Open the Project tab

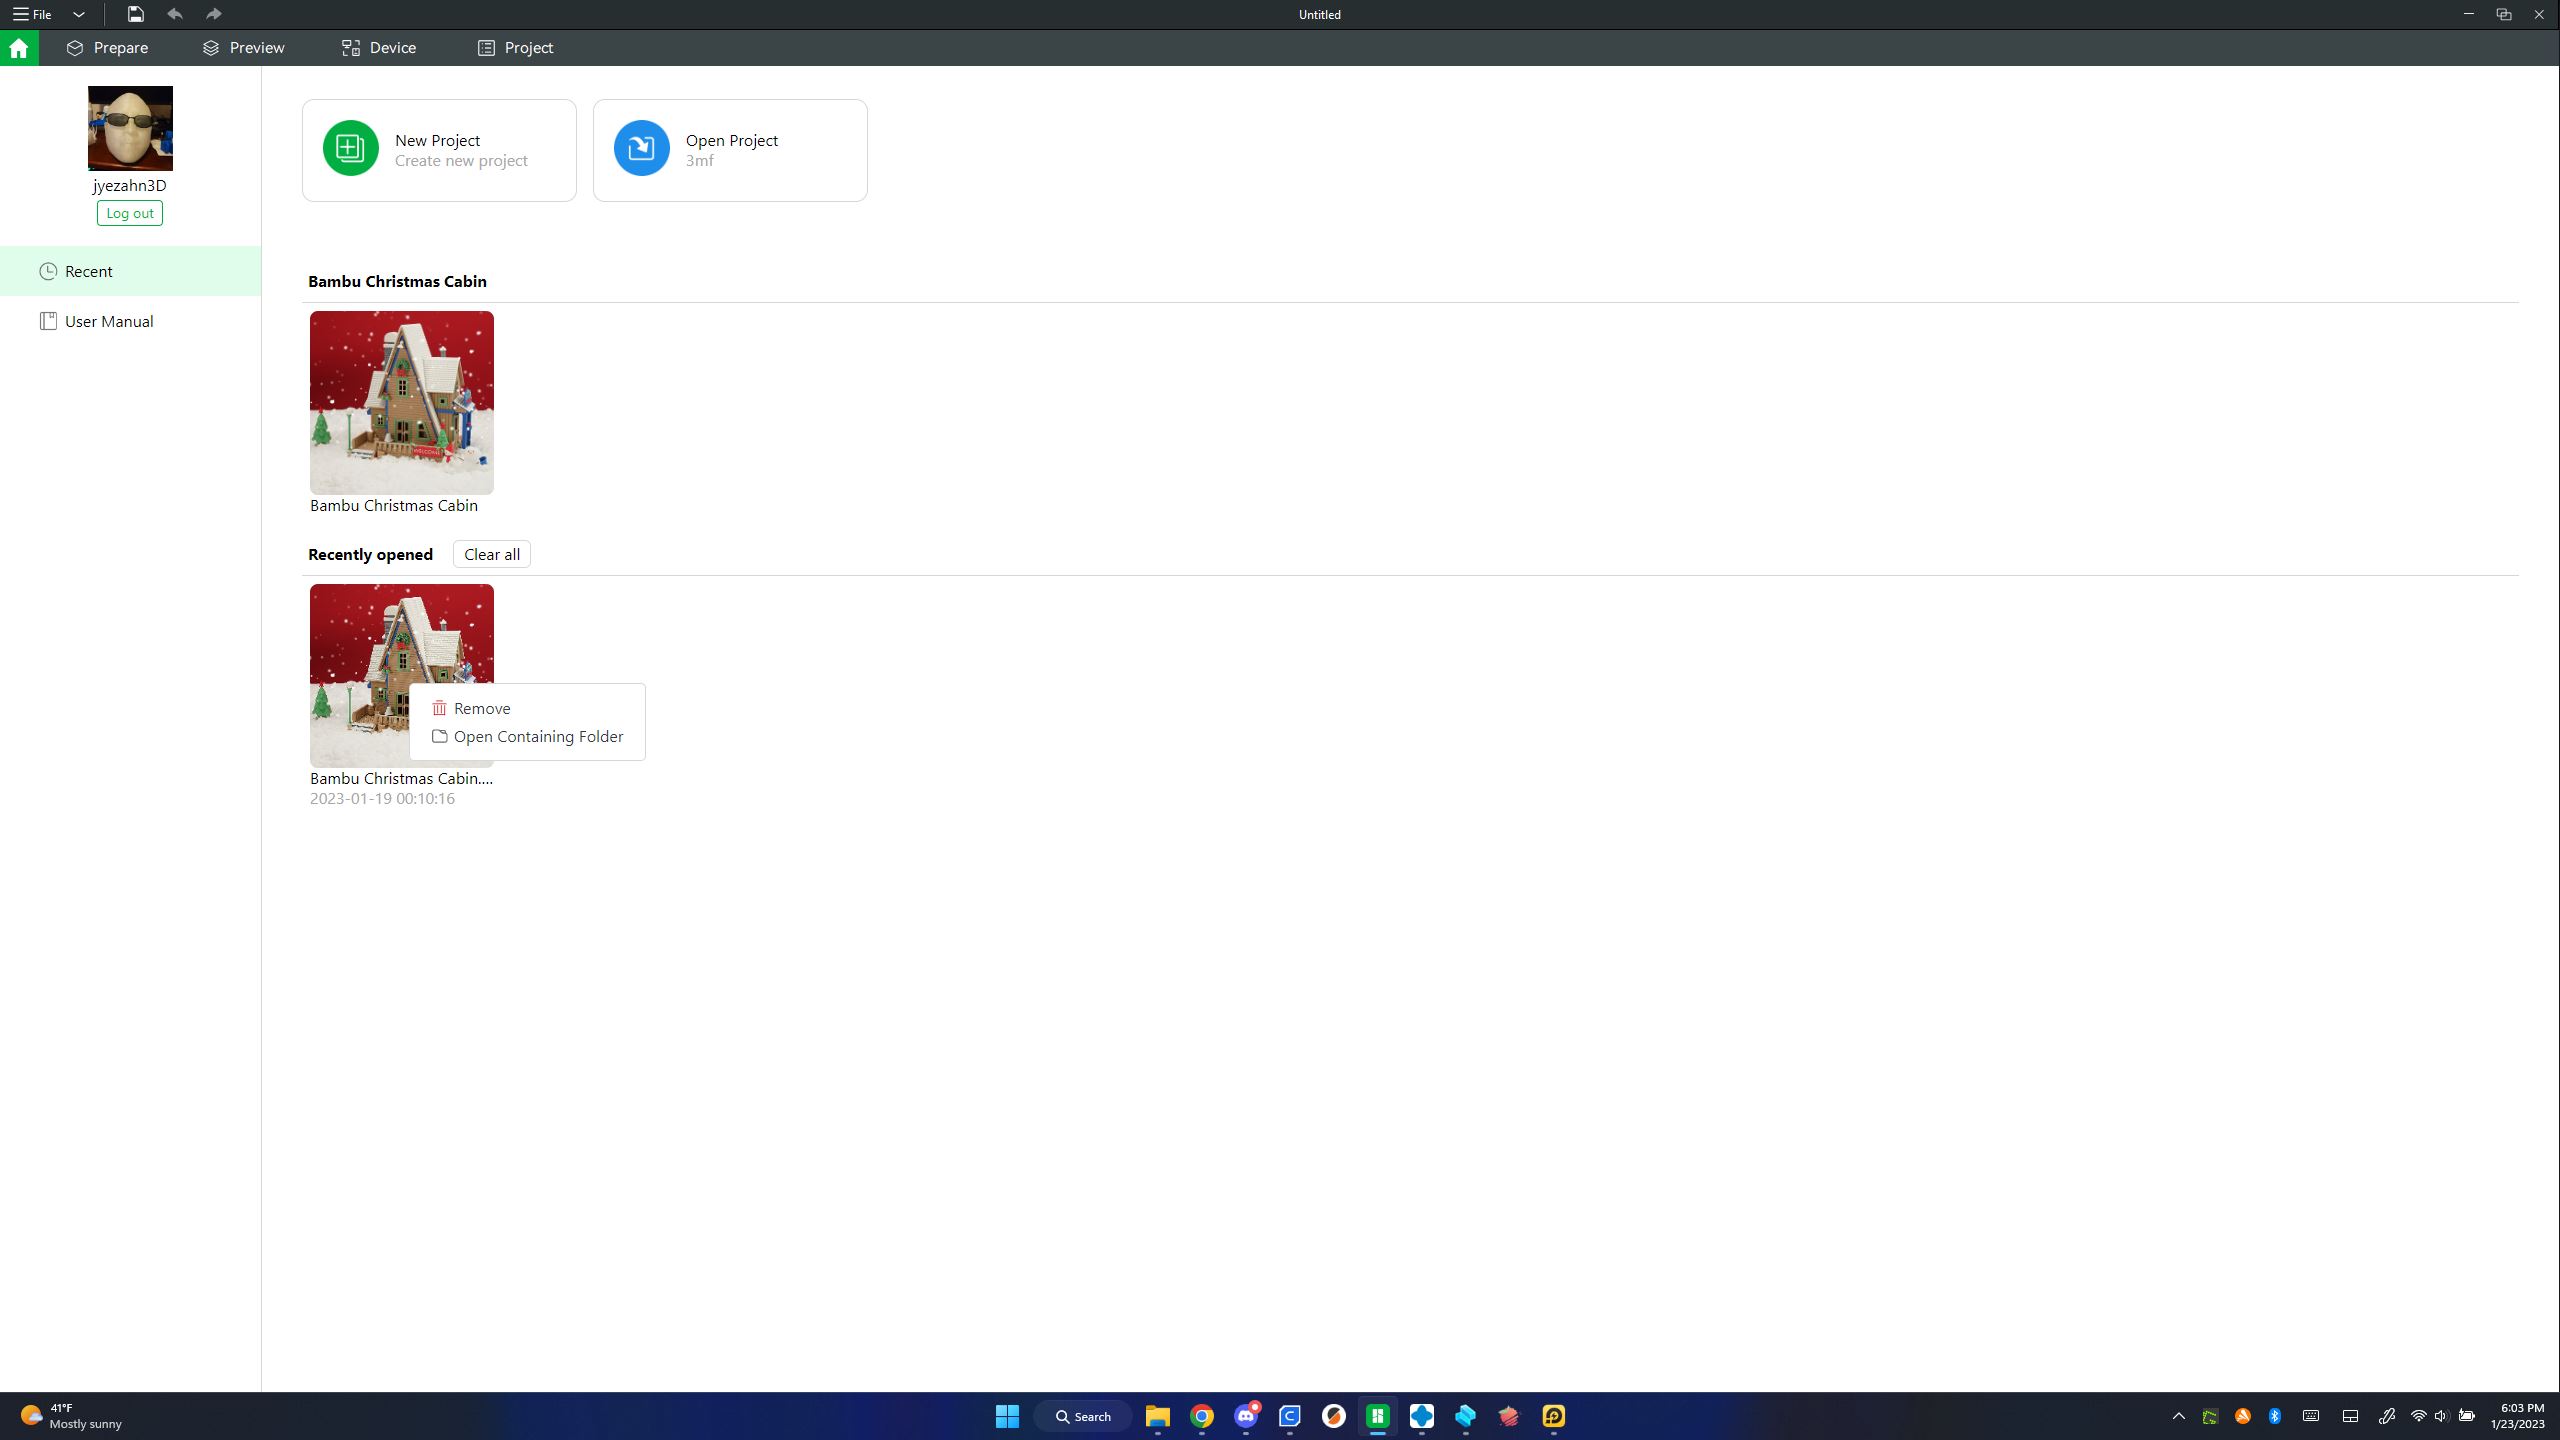[515, 48]
